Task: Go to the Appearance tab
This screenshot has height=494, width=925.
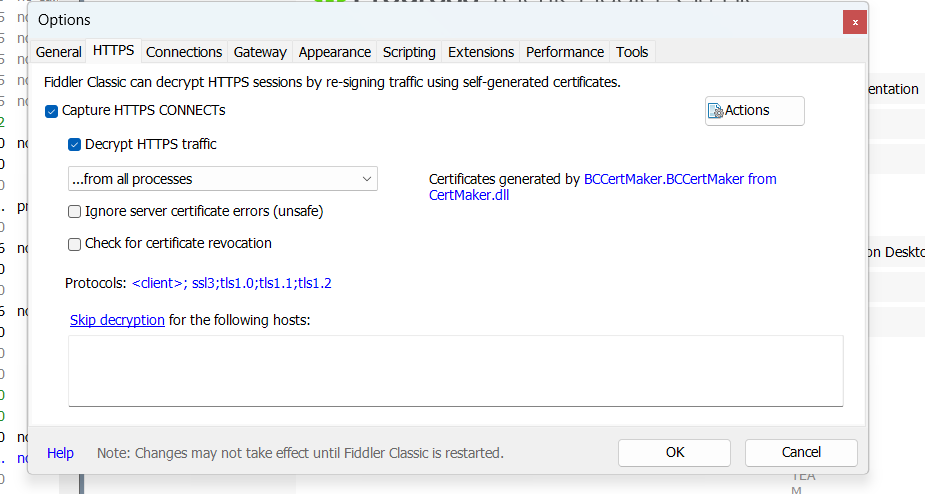Action: pyautogui.click(x=335, y=52)
